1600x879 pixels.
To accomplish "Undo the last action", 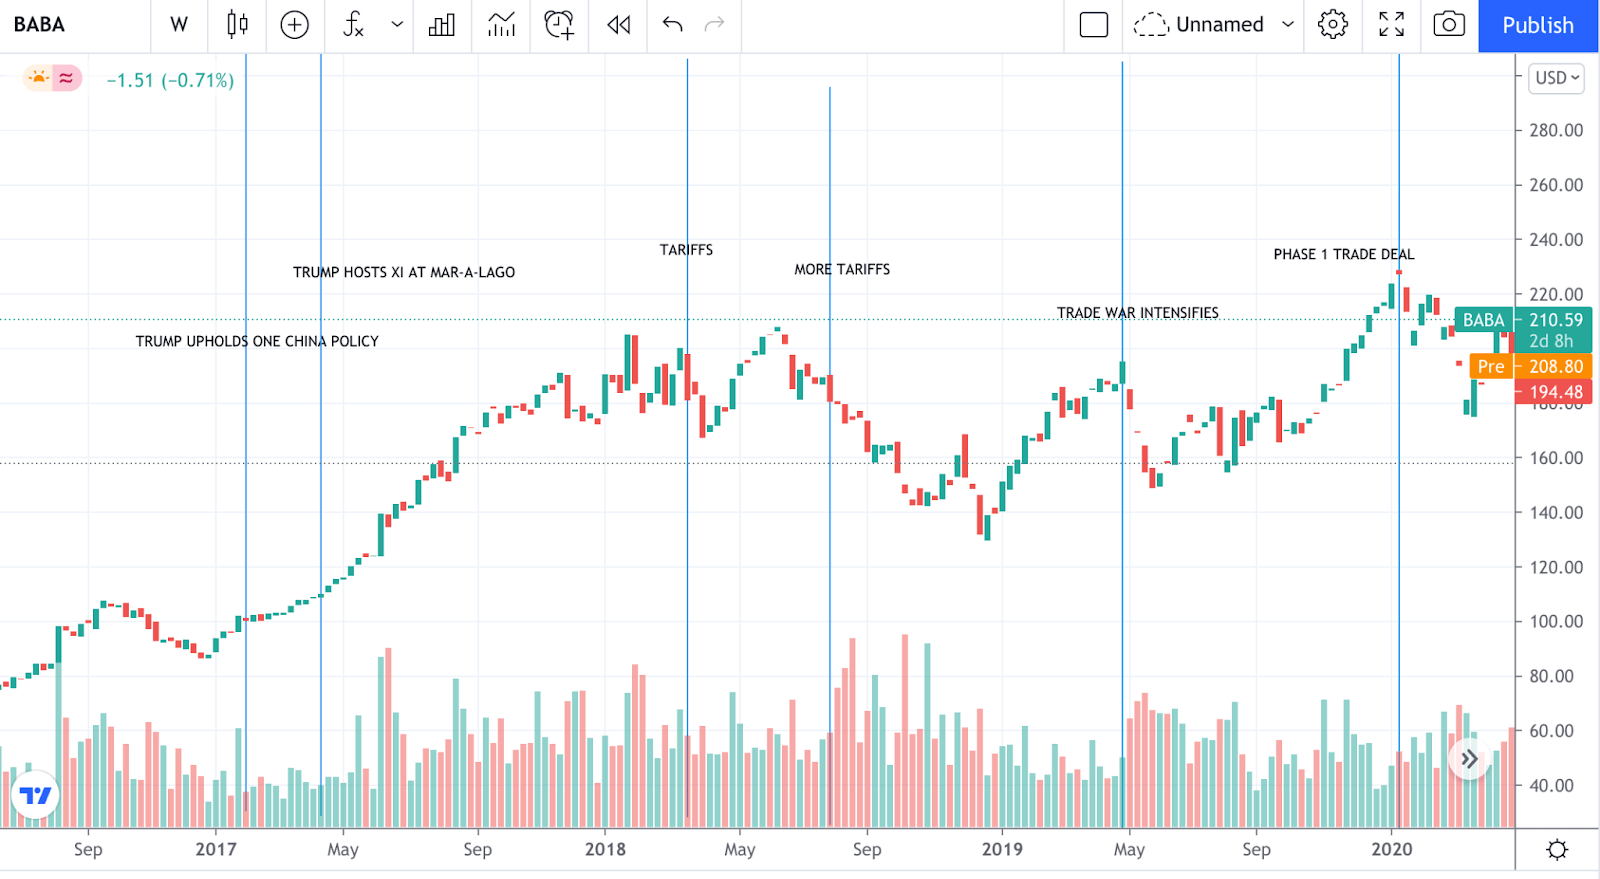I will tap(672, 25).
